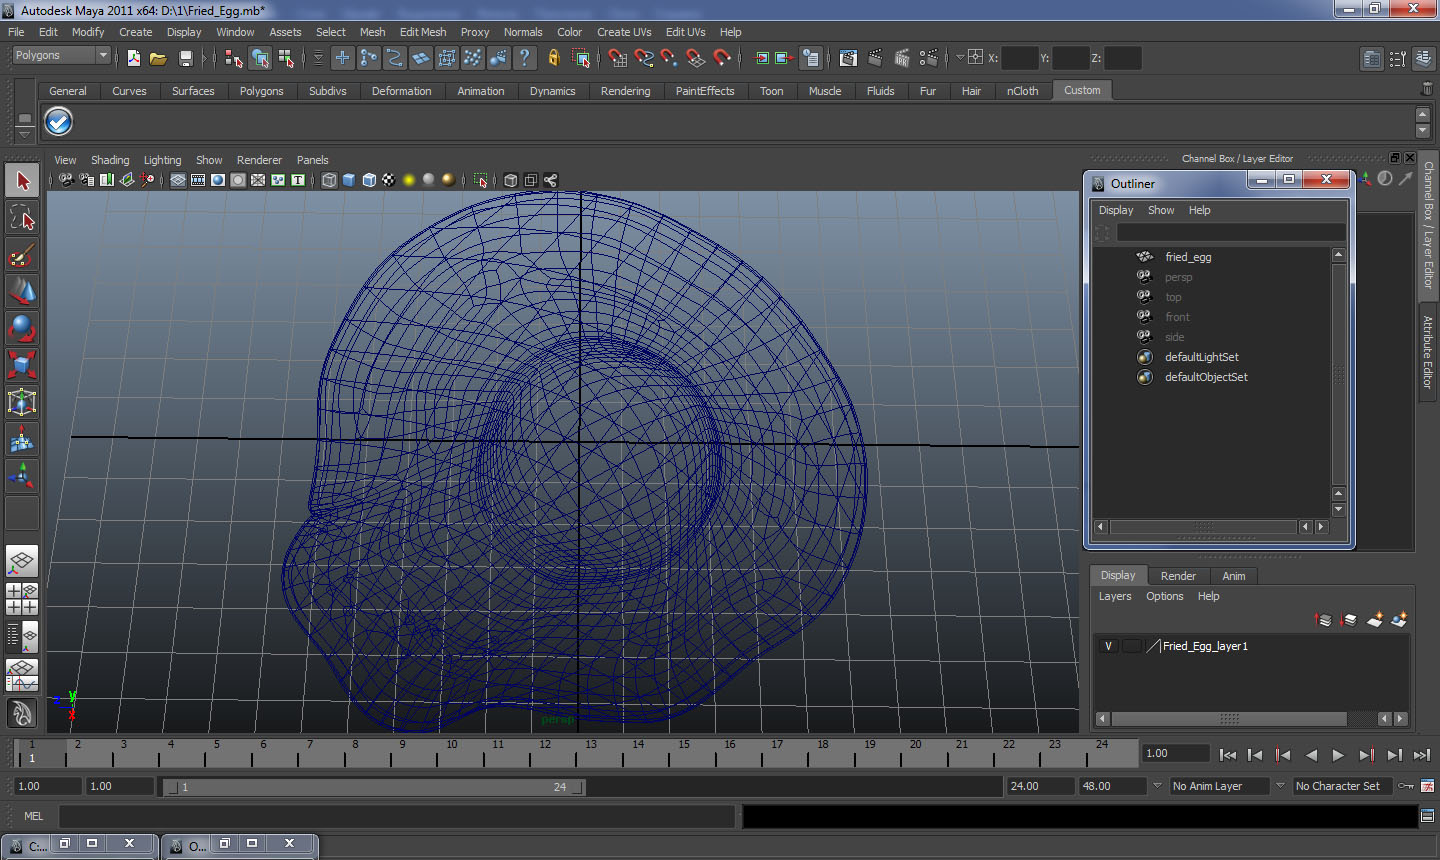Click Create new empty layer icon

tap(1375, 620)
